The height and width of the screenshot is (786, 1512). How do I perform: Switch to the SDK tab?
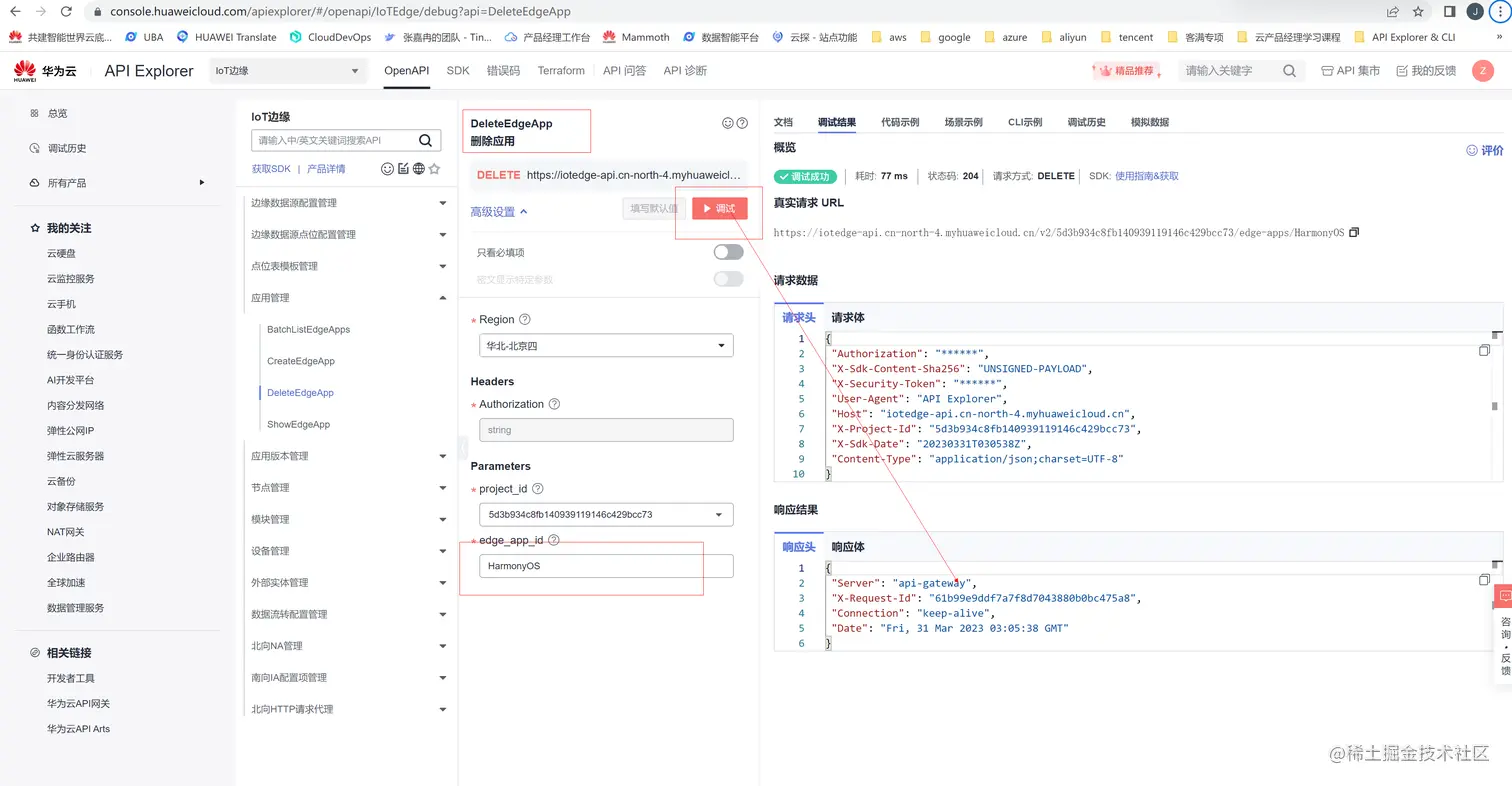458,71
